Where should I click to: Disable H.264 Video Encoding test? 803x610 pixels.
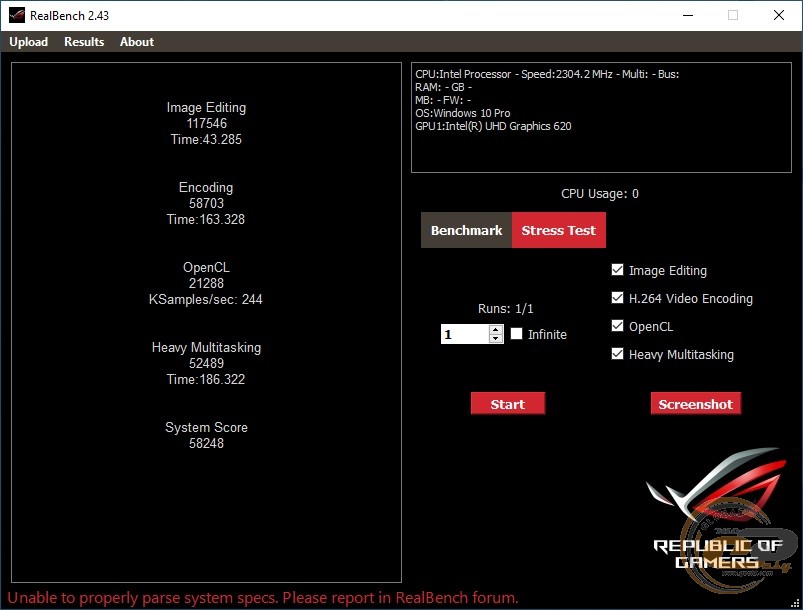[618, 298]
